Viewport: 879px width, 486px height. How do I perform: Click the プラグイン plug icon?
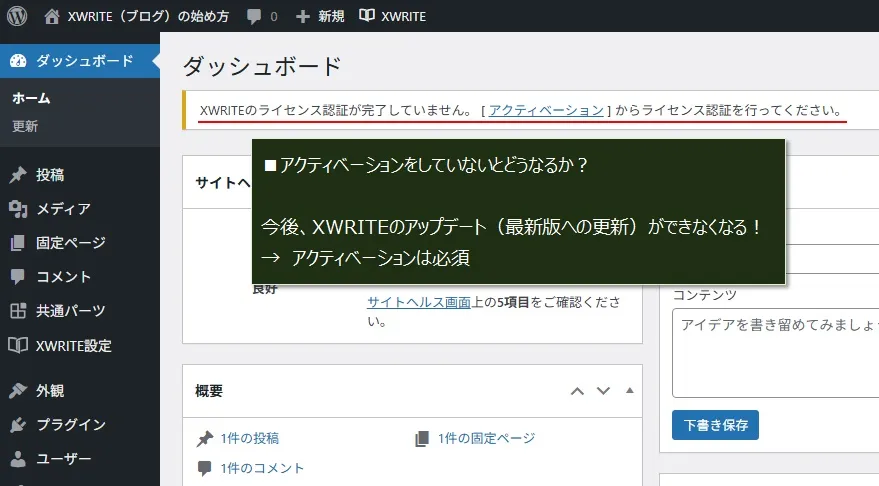coord(18,424)
